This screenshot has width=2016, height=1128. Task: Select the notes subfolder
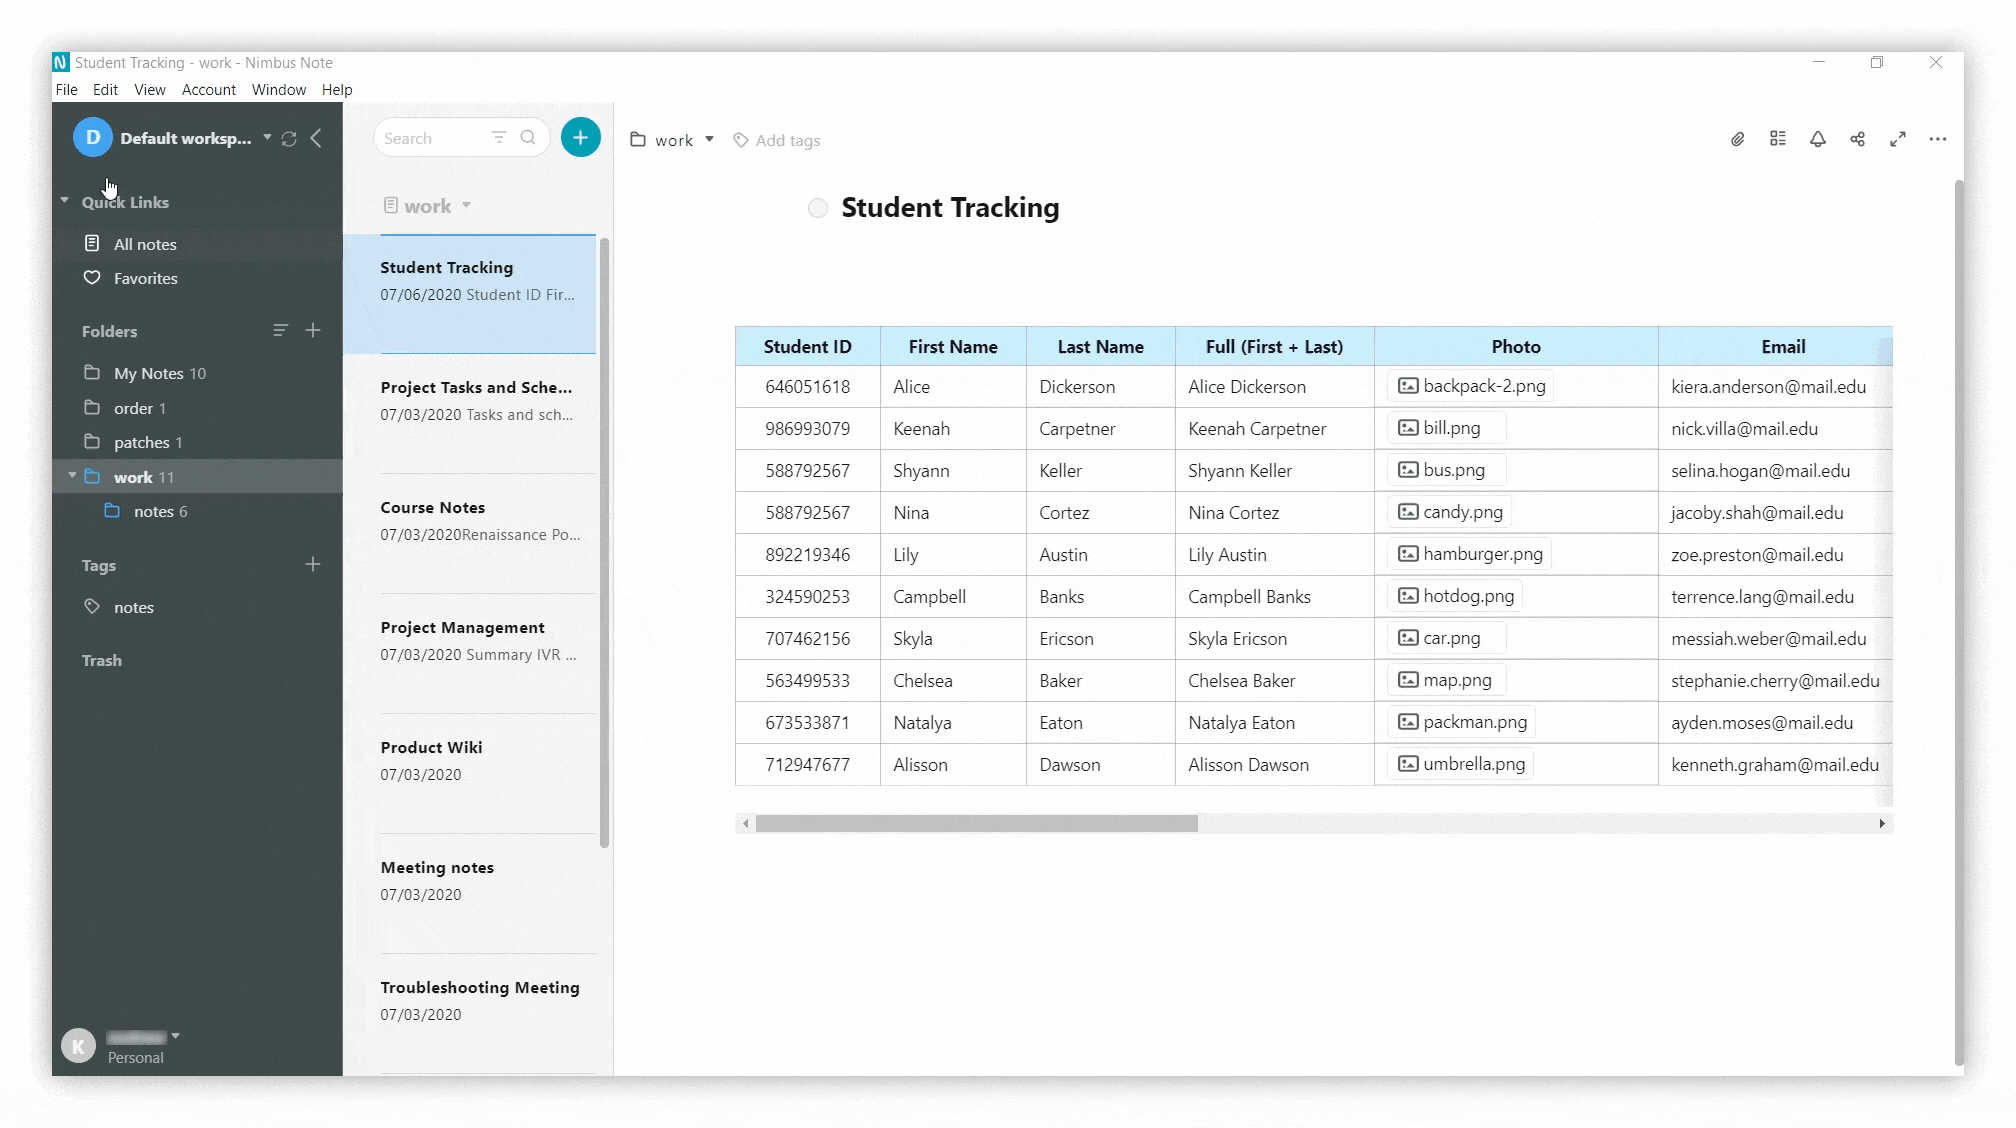click(x=197, y=511)
